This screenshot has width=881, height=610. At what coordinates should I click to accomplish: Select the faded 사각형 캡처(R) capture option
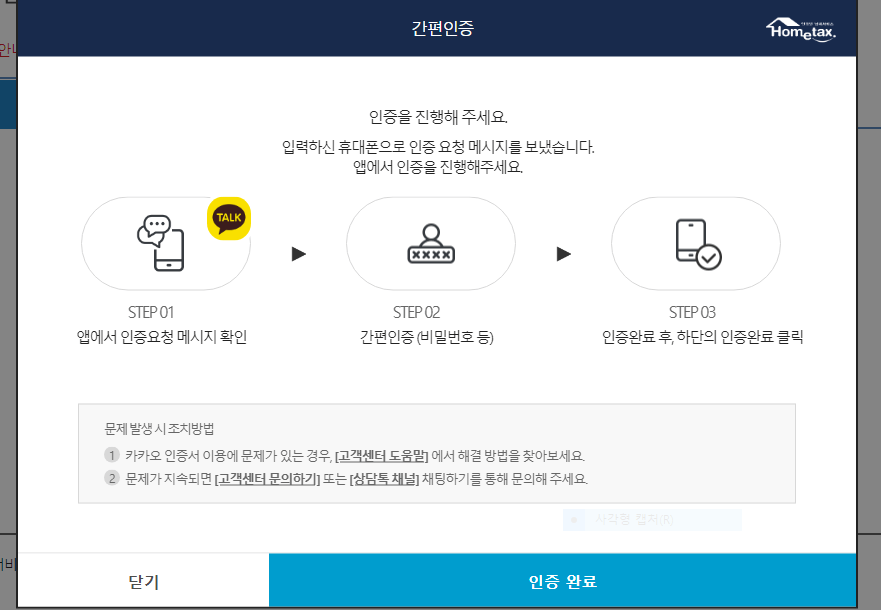[652, 519]
